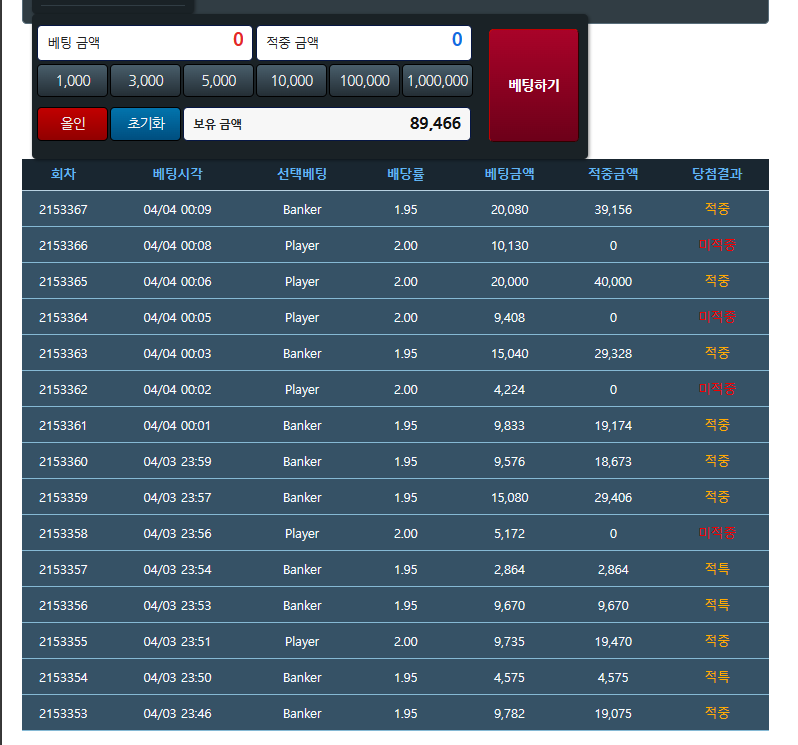The width and height of the screenshot is (798, 745).
Task: Click the red 올인 all-in button
Action: [73, 124]
